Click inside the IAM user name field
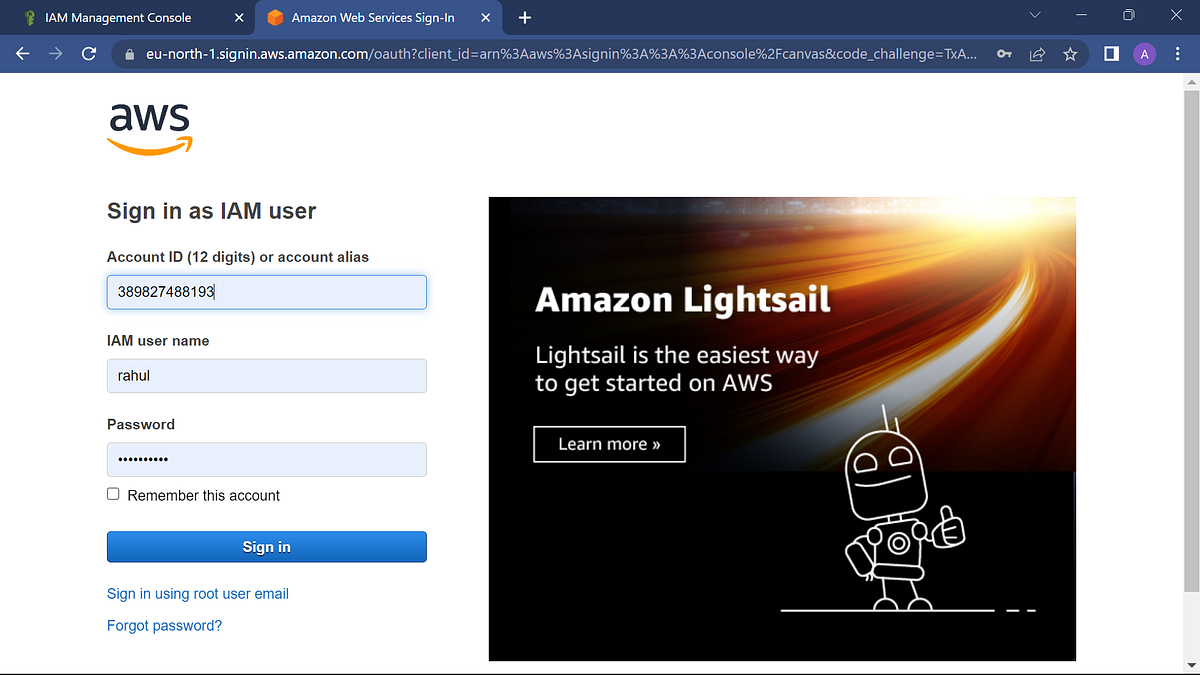This screenshot has width=1200, height=675. [x=266, y=375]
